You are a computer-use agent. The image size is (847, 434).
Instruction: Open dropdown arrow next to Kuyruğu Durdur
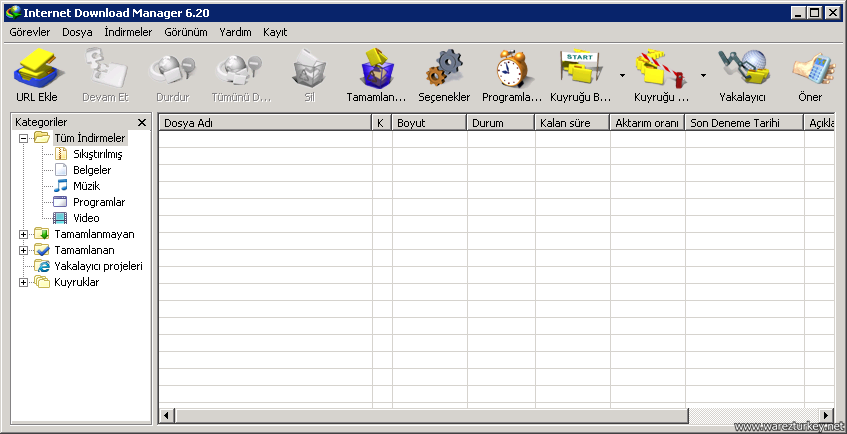(x=703, y=76)
